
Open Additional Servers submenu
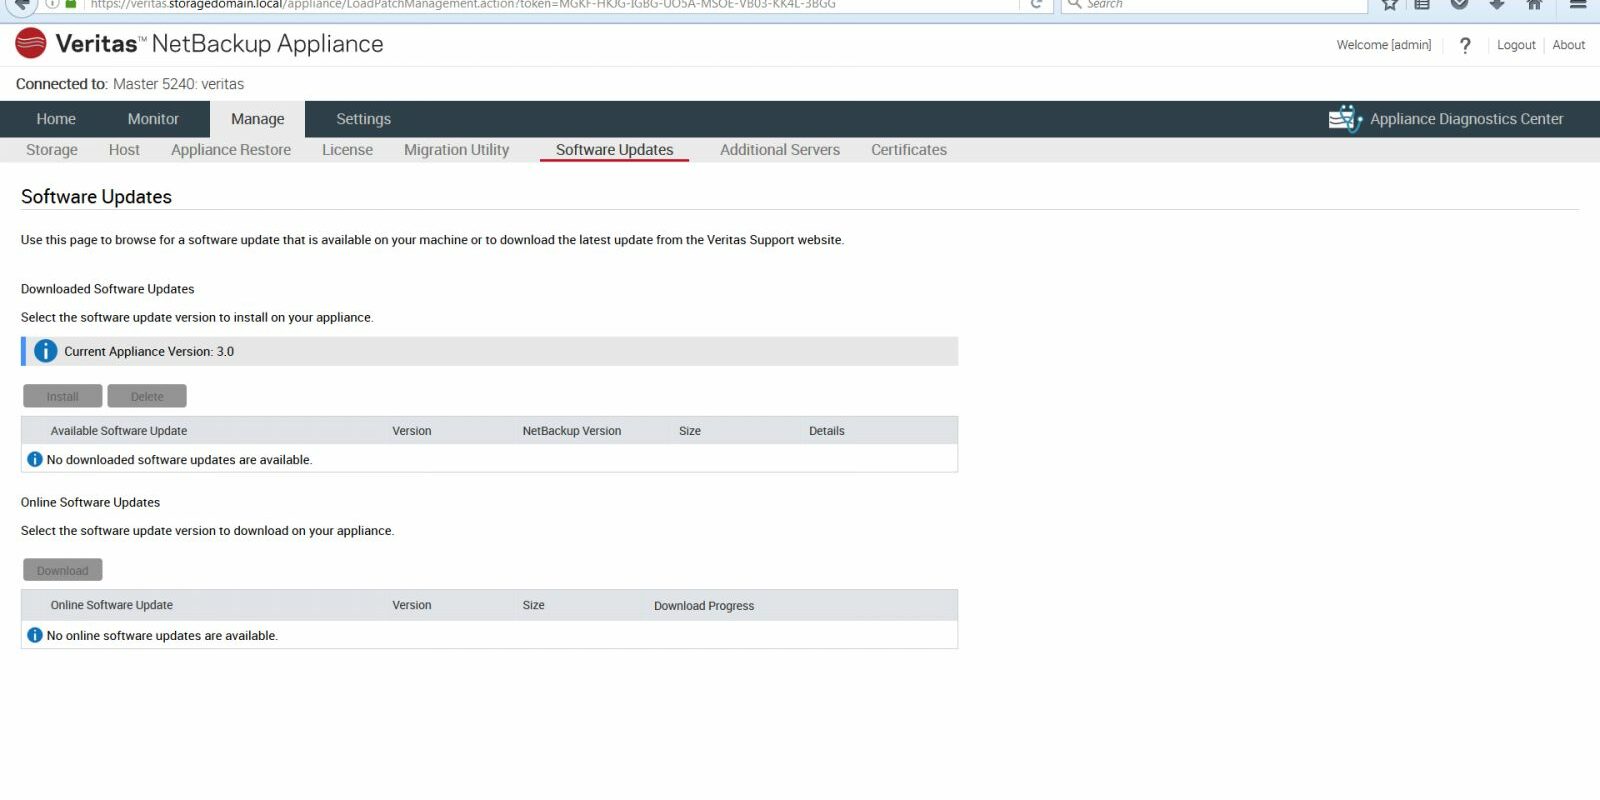click(x=780, y=150)
